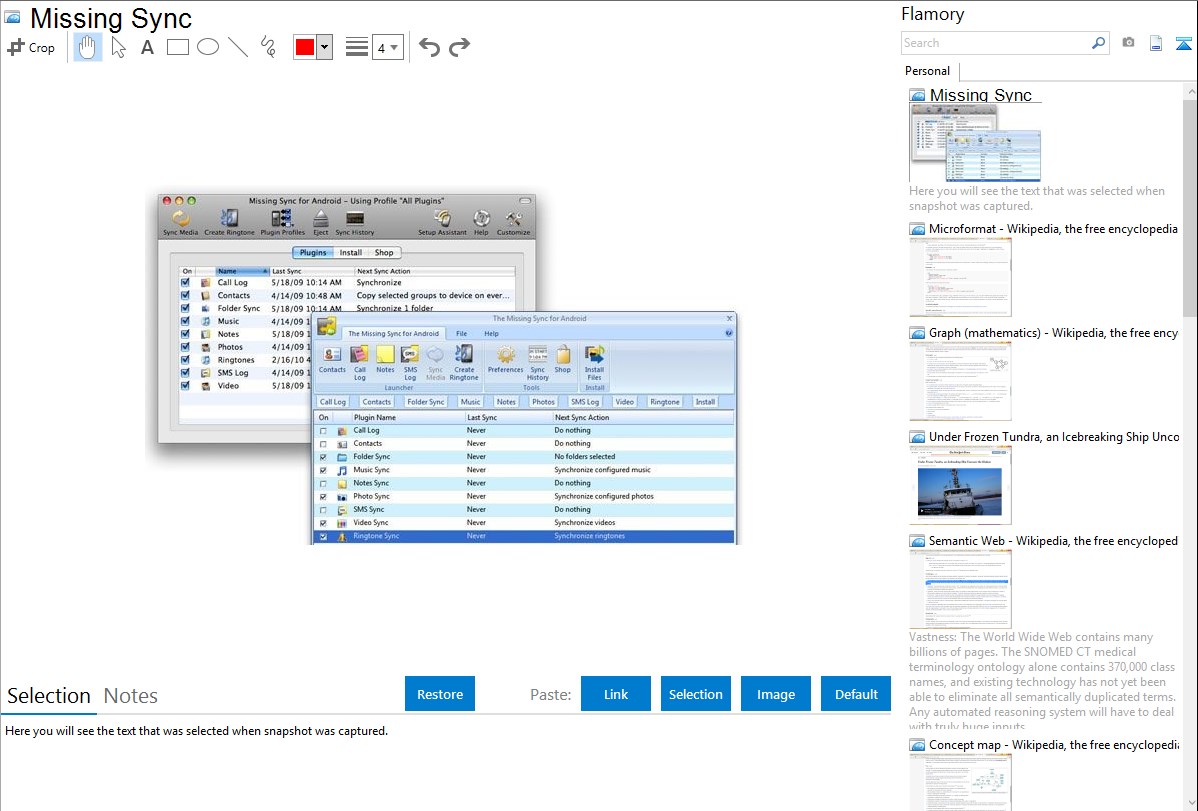Click the Restore button
This screenshot has height=811, width=1198.
tap(440, 694)
